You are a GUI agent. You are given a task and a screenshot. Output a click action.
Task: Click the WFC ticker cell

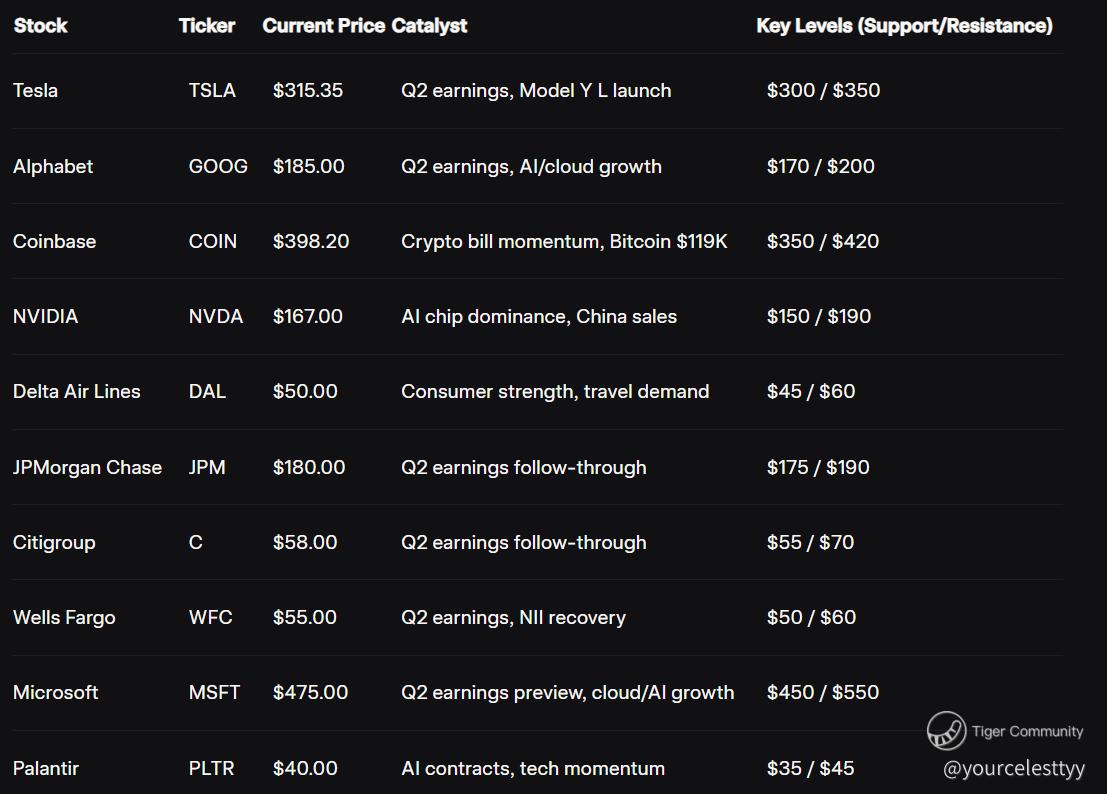click(210, 617)
